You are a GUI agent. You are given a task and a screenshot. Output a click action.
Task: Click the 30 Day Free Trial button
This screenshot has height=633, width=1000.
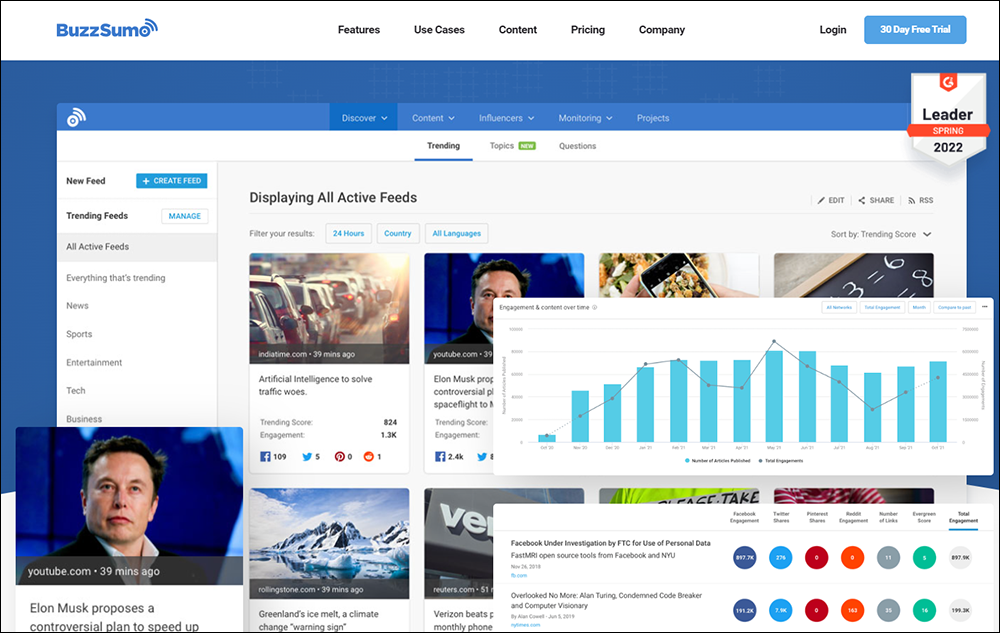click(x=915, y=29)
